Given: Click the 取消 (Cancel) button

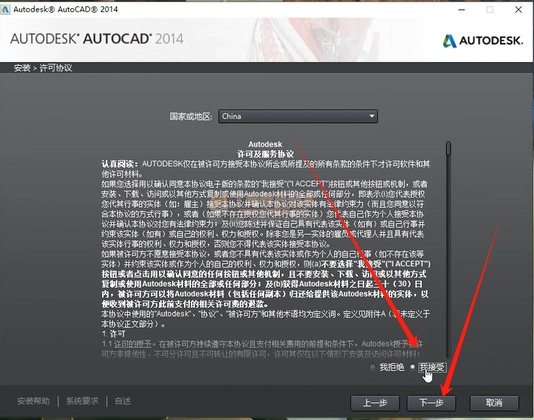Looking at the screenshot, I should click(494, 403).
